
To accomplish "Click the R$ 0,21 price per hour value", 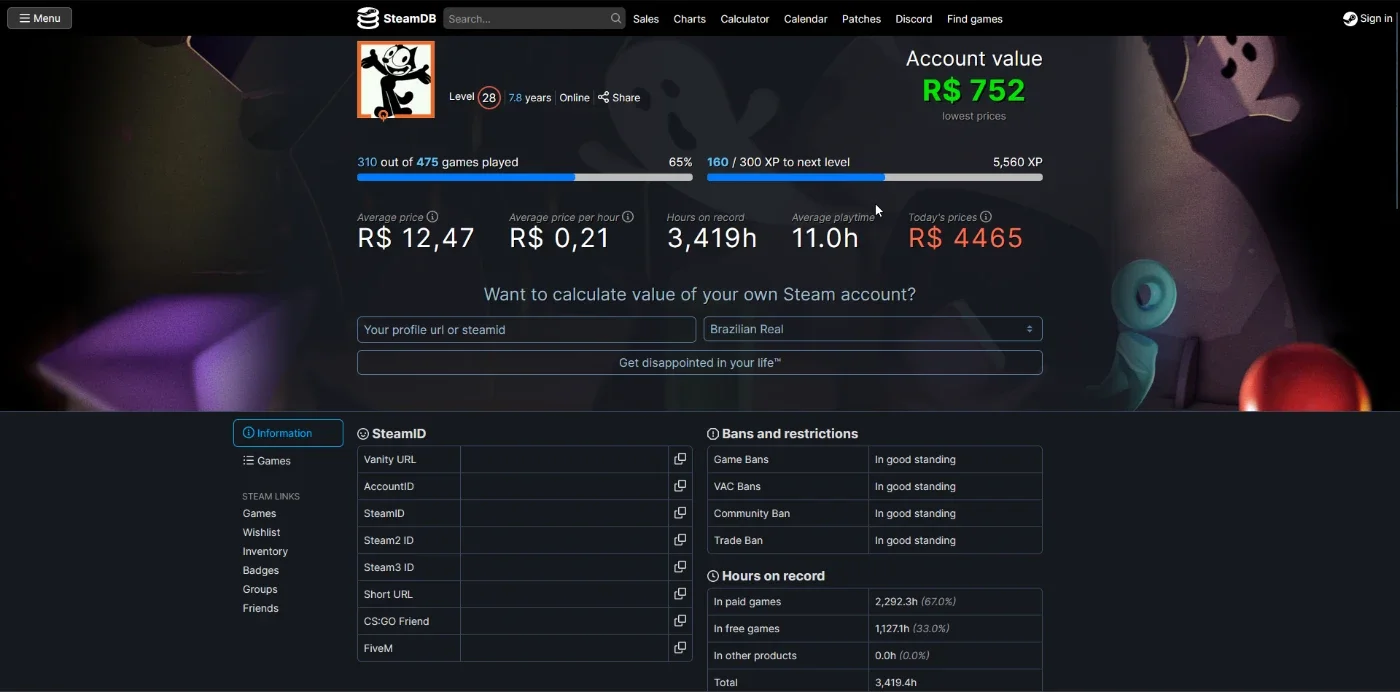I will tap(560, 238).
